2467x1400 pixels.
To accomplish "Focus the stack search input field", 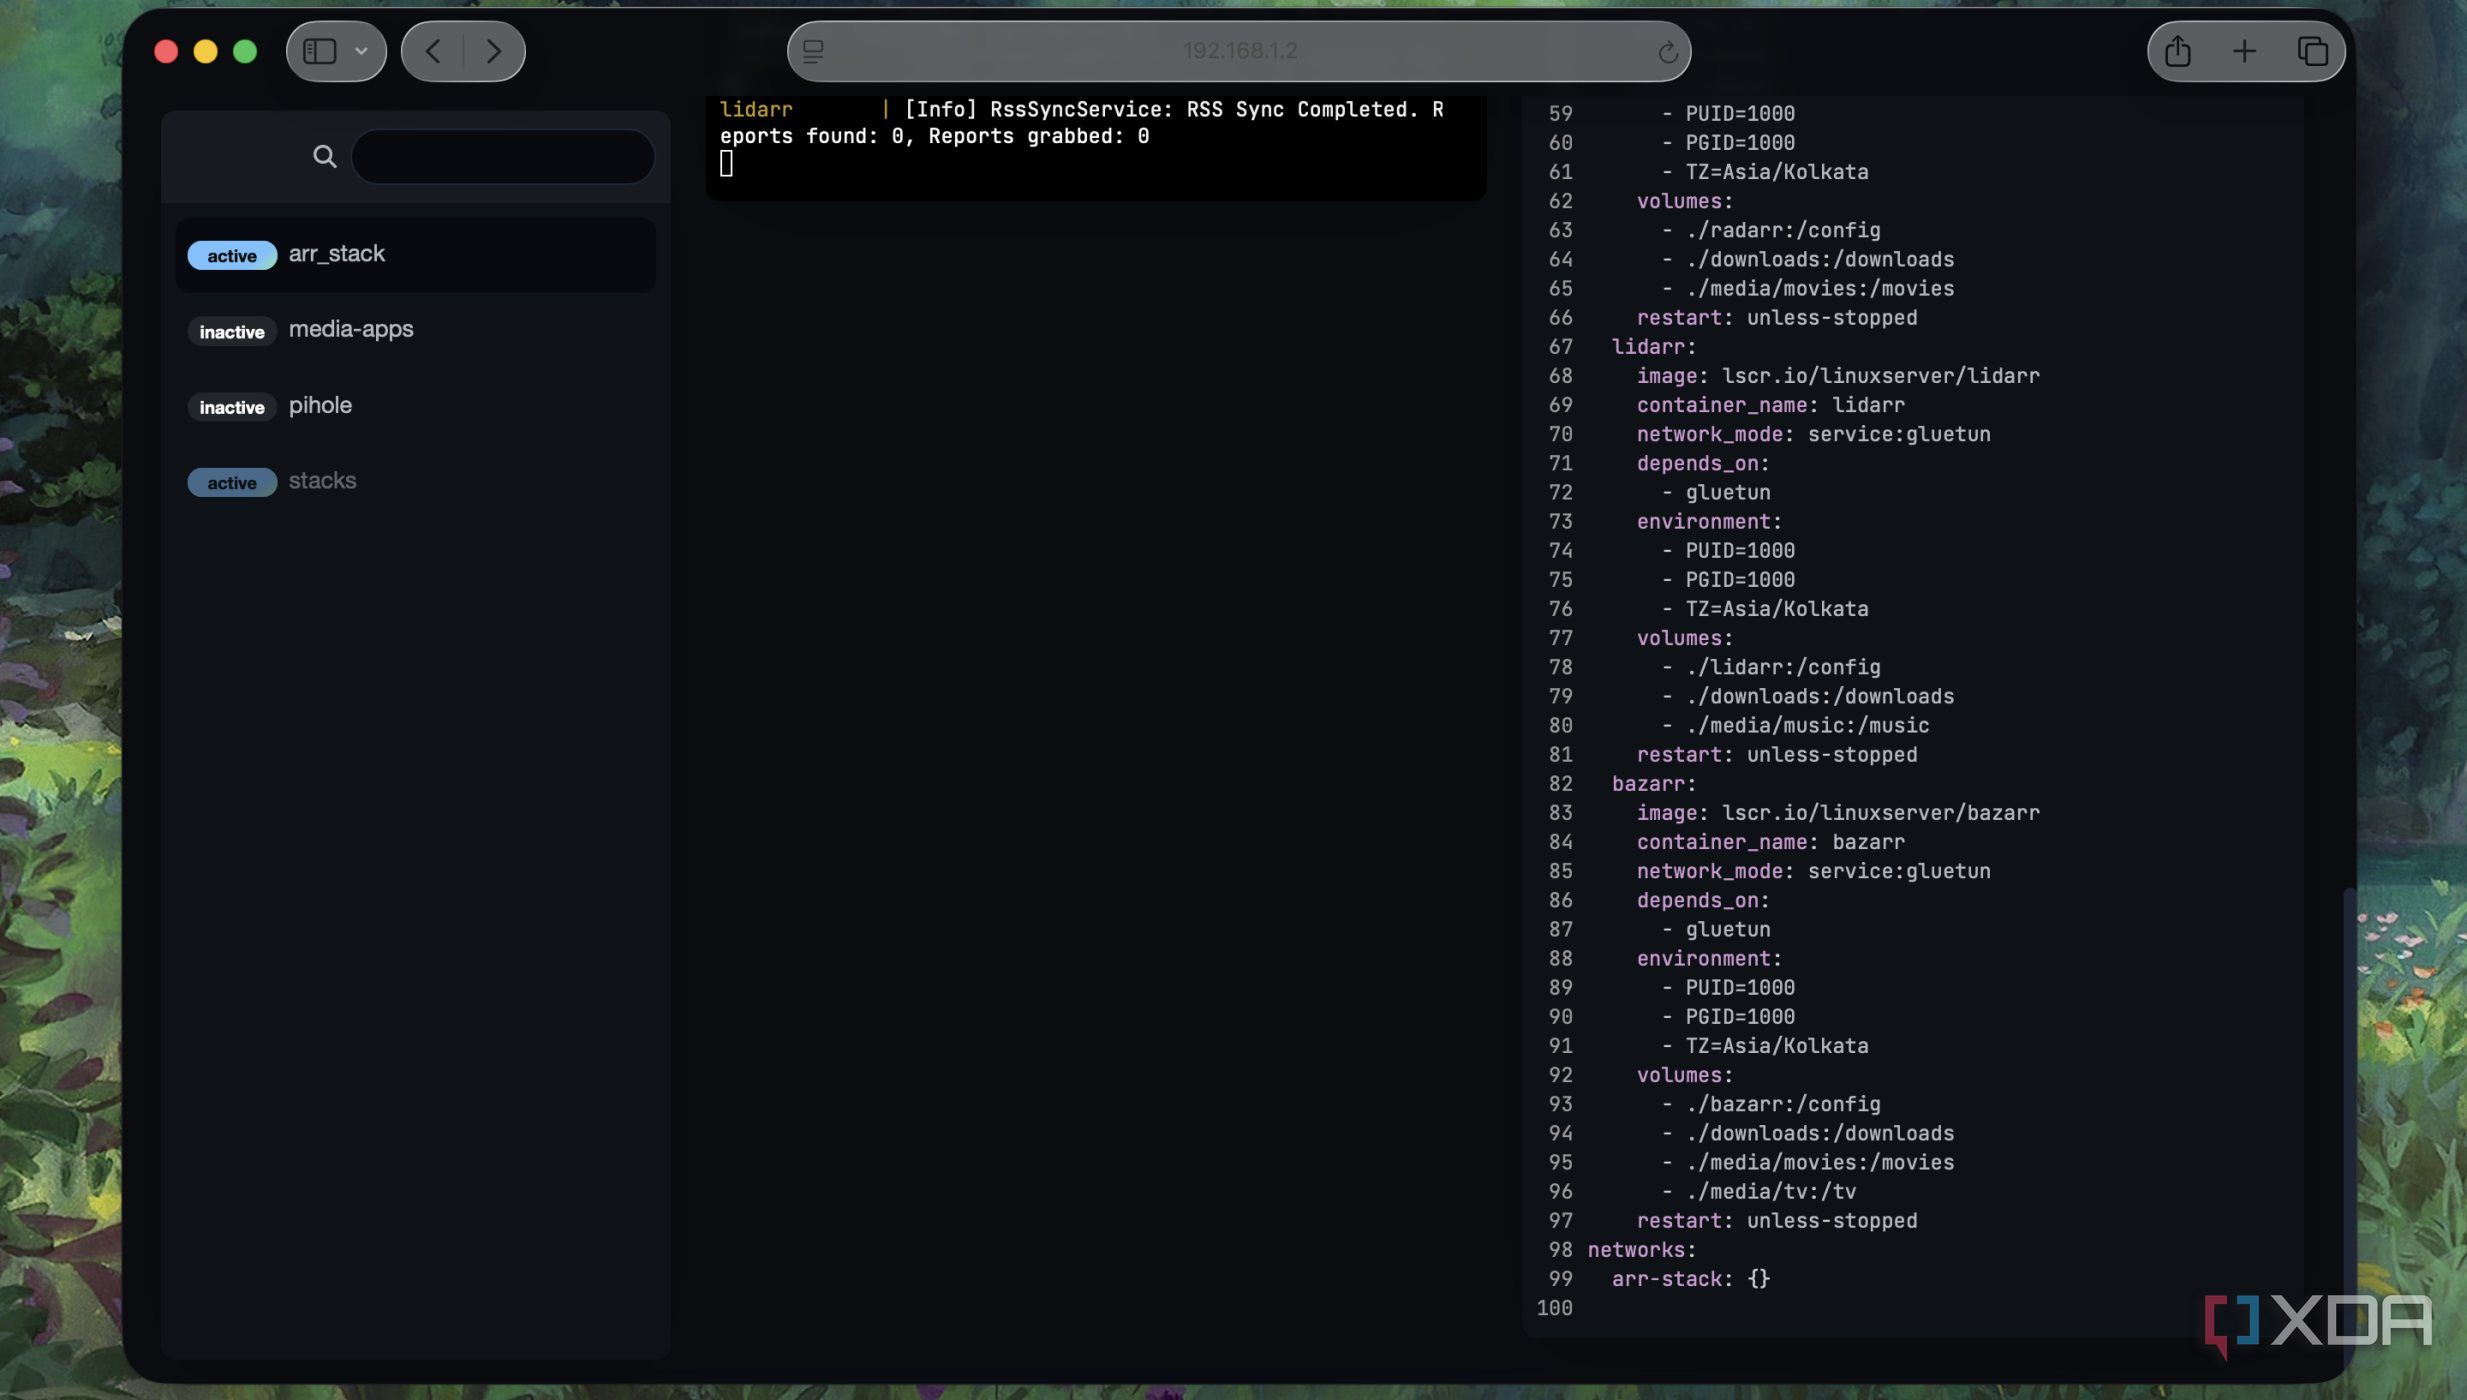I will (503, 156).
